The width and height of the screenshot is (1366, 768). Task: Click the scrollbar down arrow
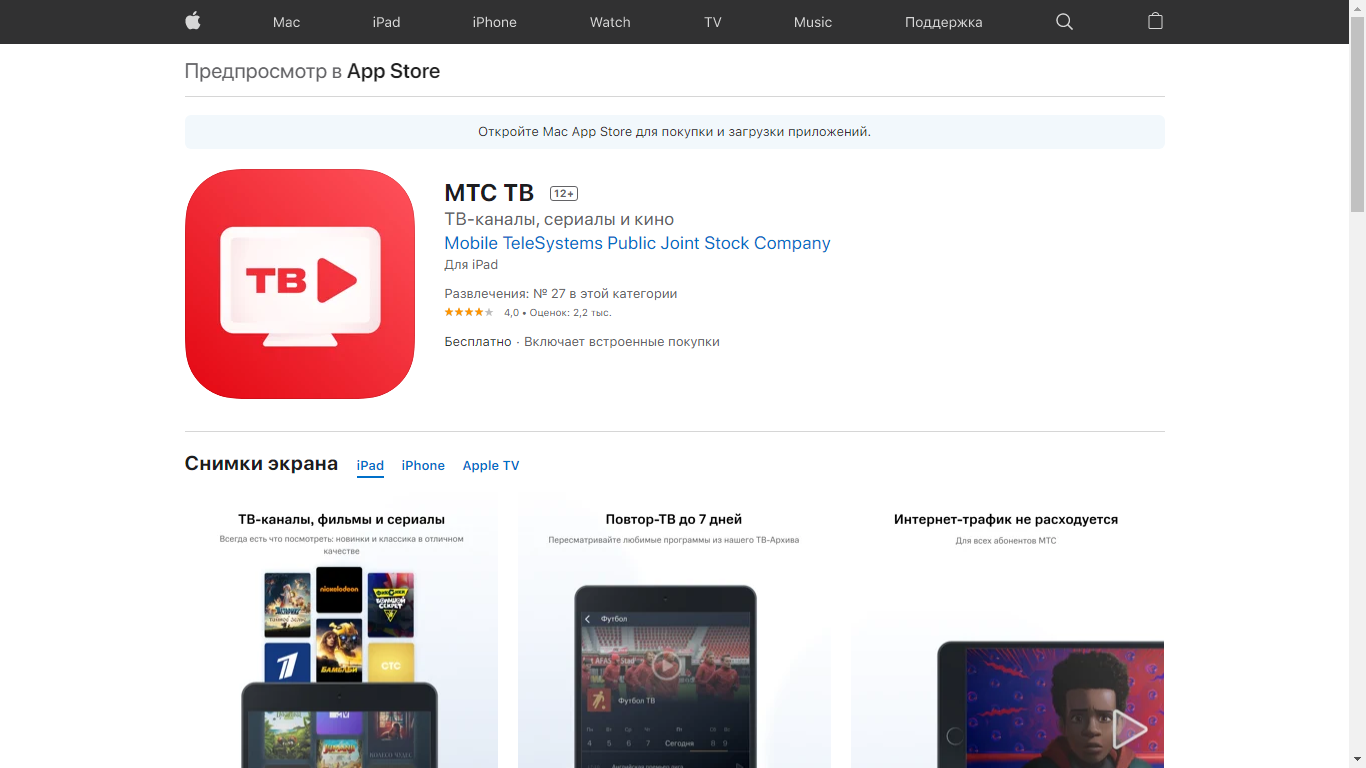pos(1357,760)
